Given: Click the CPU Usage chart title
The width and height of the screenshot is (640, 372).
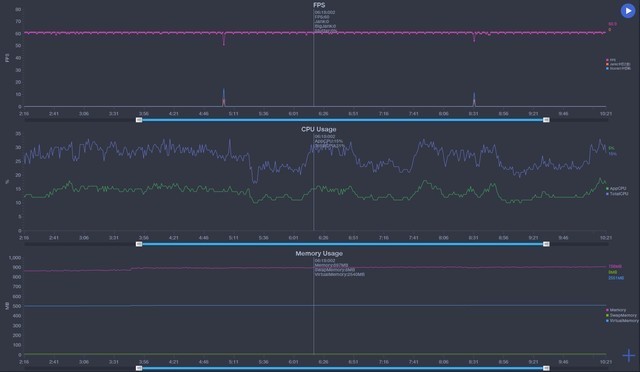Looking at the screenshot, I should coord(319,129).
